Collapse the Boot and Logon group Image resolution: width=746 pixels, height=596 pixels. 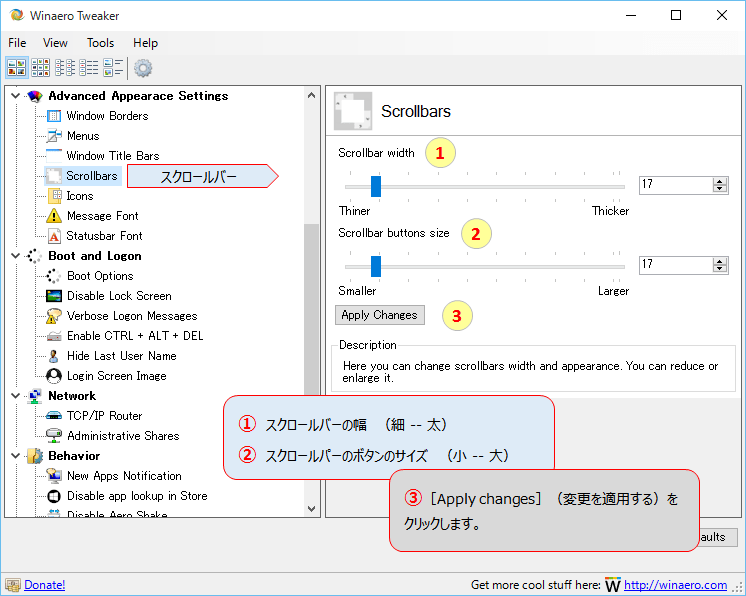15,256
